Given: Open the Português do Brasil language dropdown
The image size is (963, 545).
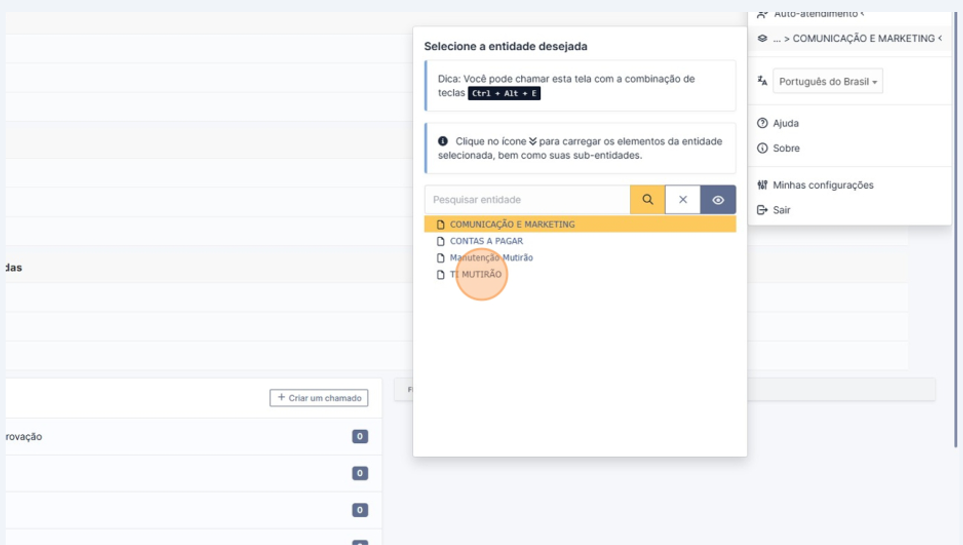Looking at the screenshot, I should pos(828,82).
